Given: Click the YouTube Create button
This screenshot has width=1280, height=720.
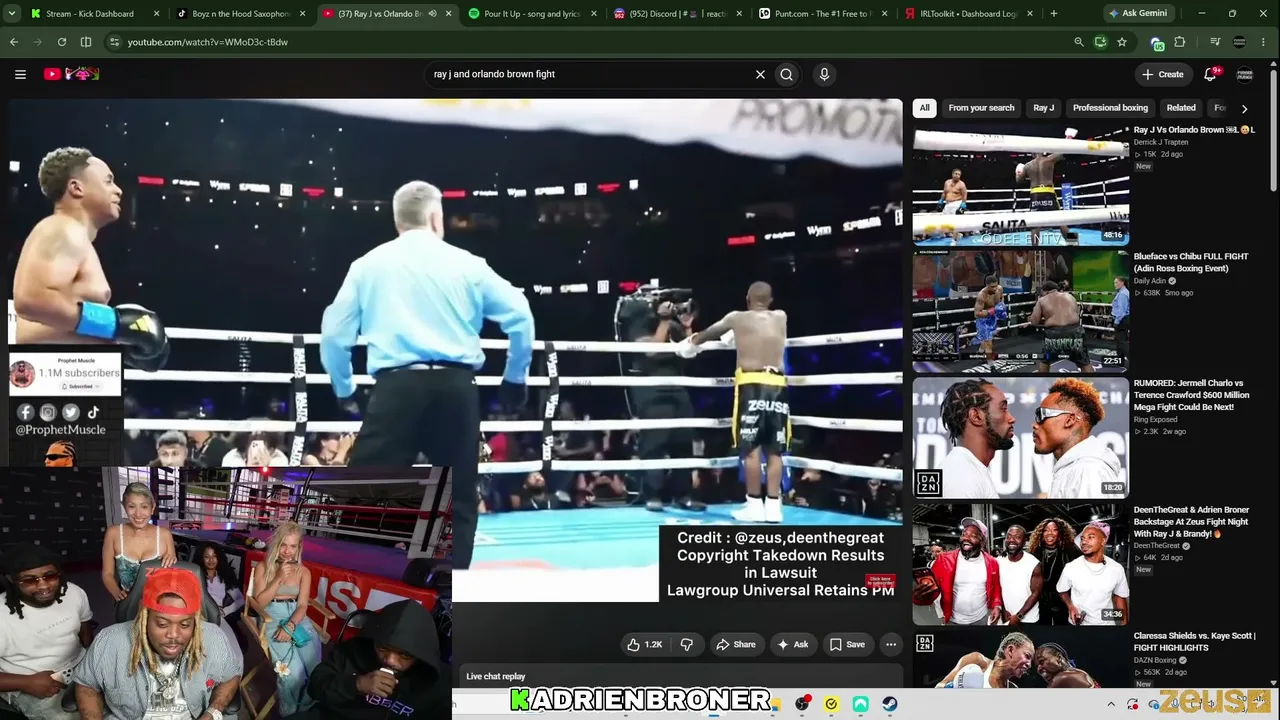Looking at the screenshot, I should [x=1163, y=74].
